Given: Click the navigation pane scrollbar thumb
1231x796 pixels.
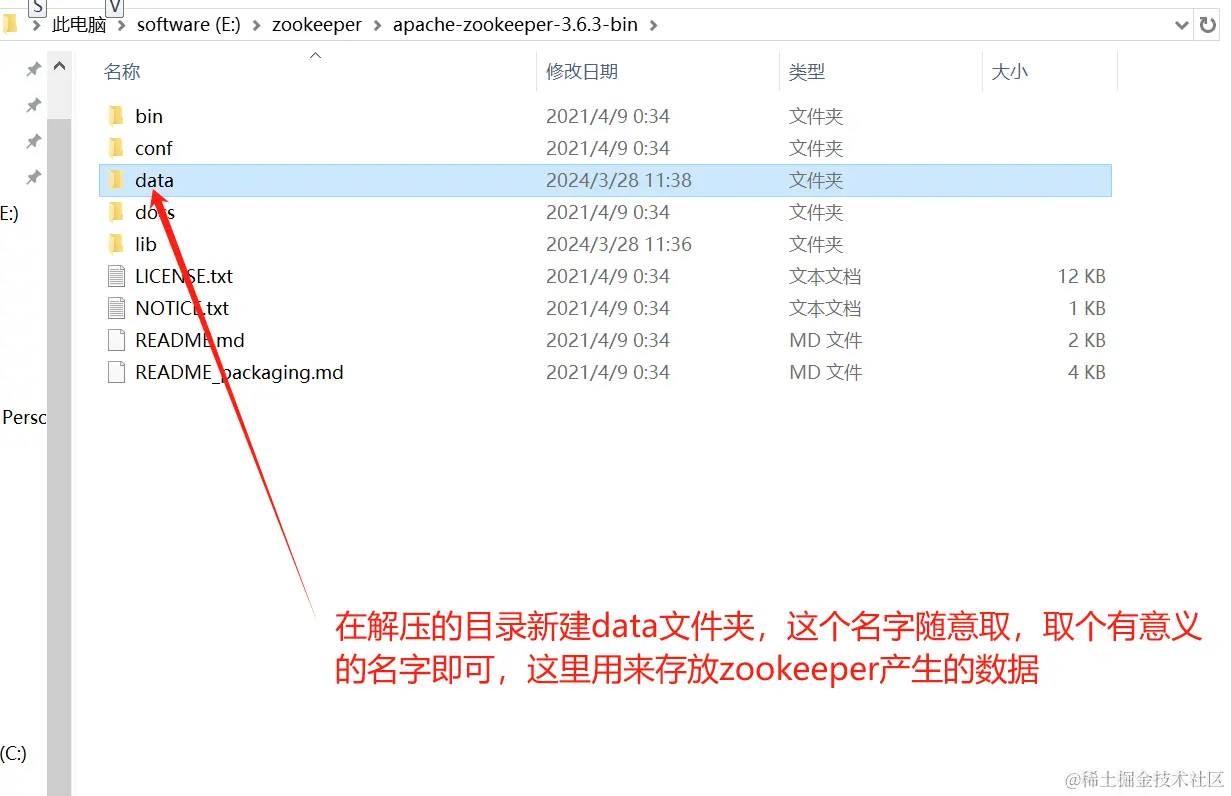Looking at the screenshot, I should (60, 457).
